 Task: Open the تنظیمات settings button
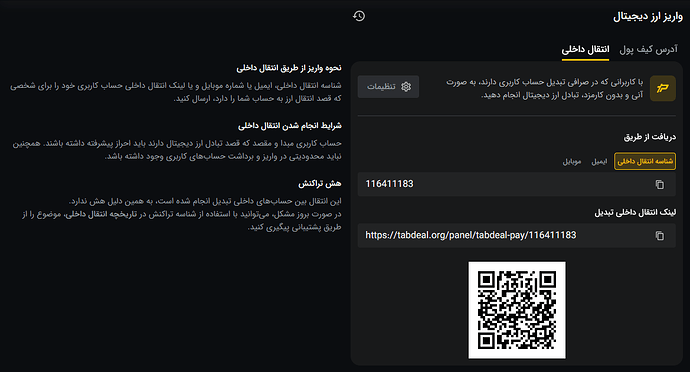[x=388, y=87]
